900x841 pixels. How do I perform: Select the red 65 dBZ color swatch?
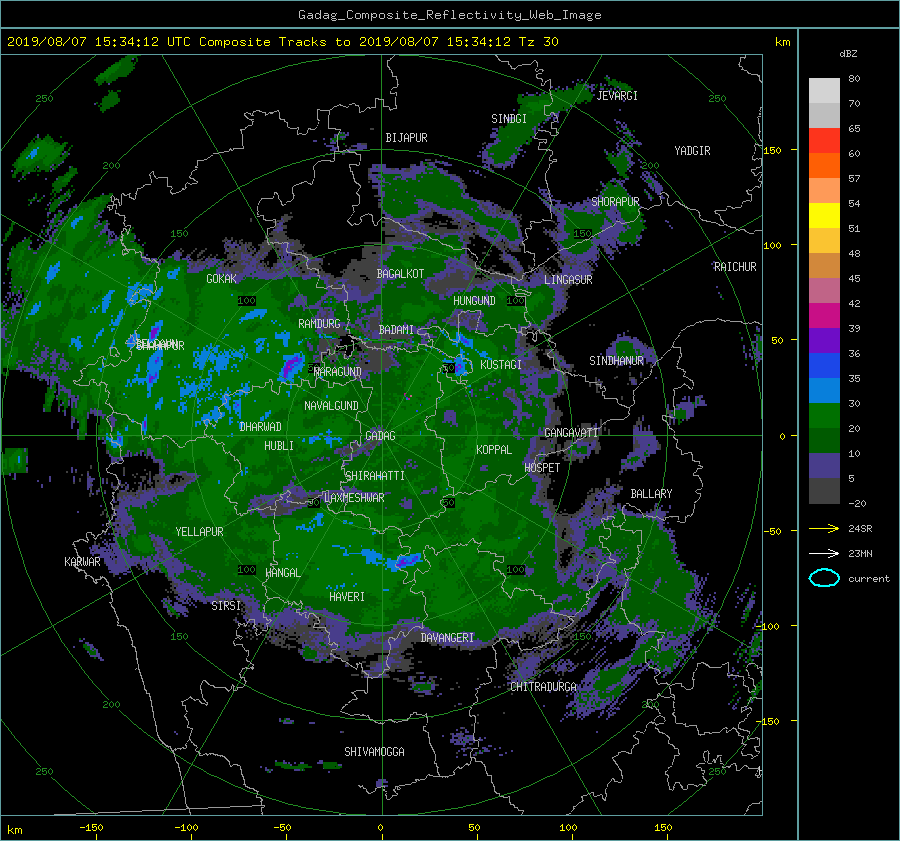[x=824, y=140]
